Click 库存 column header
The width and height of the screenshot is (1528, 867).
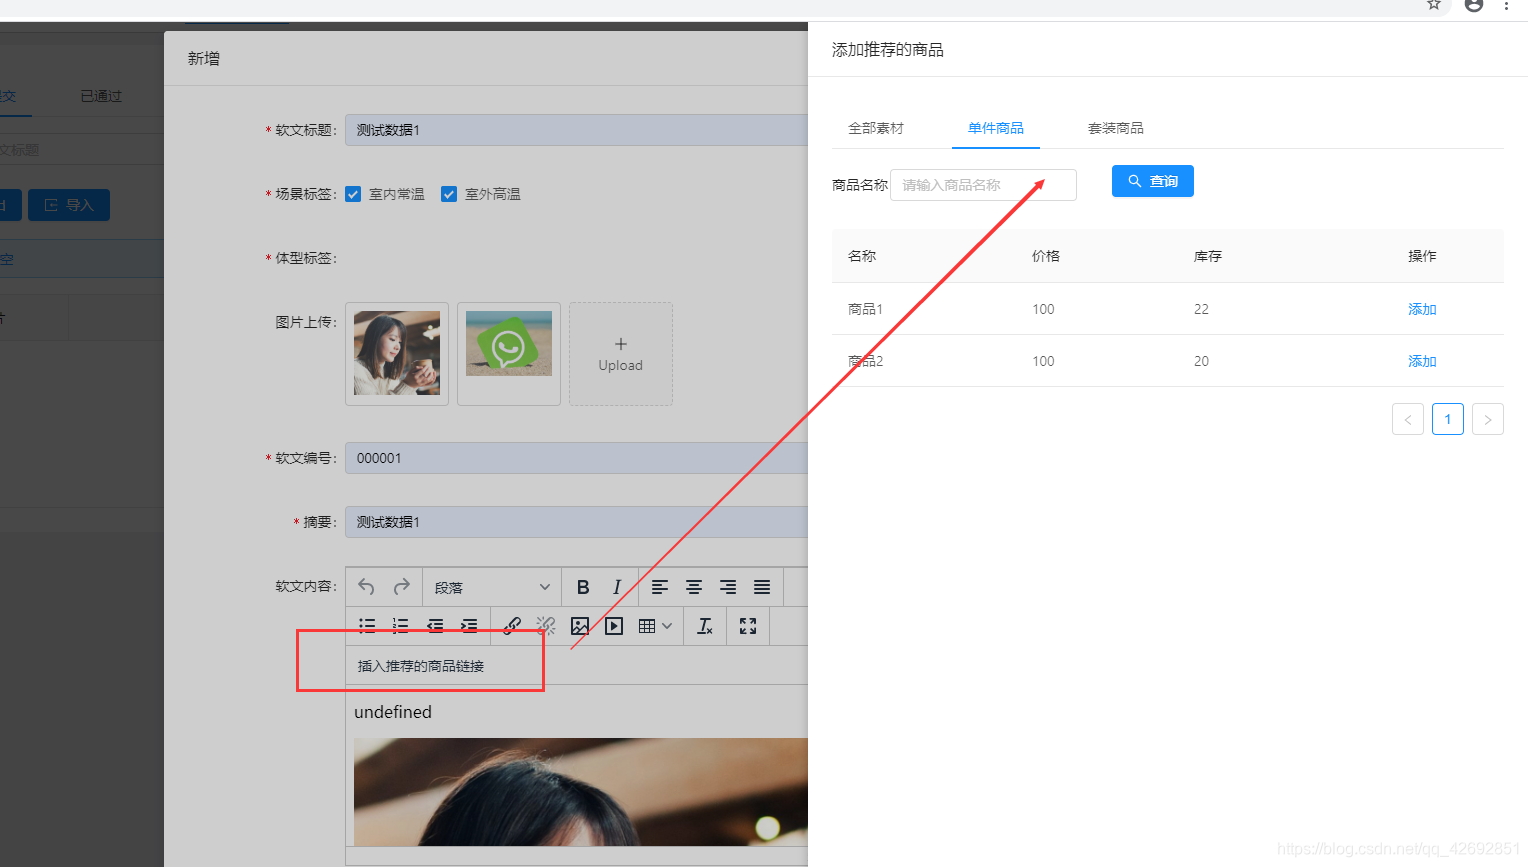[x=1208, y=256]
